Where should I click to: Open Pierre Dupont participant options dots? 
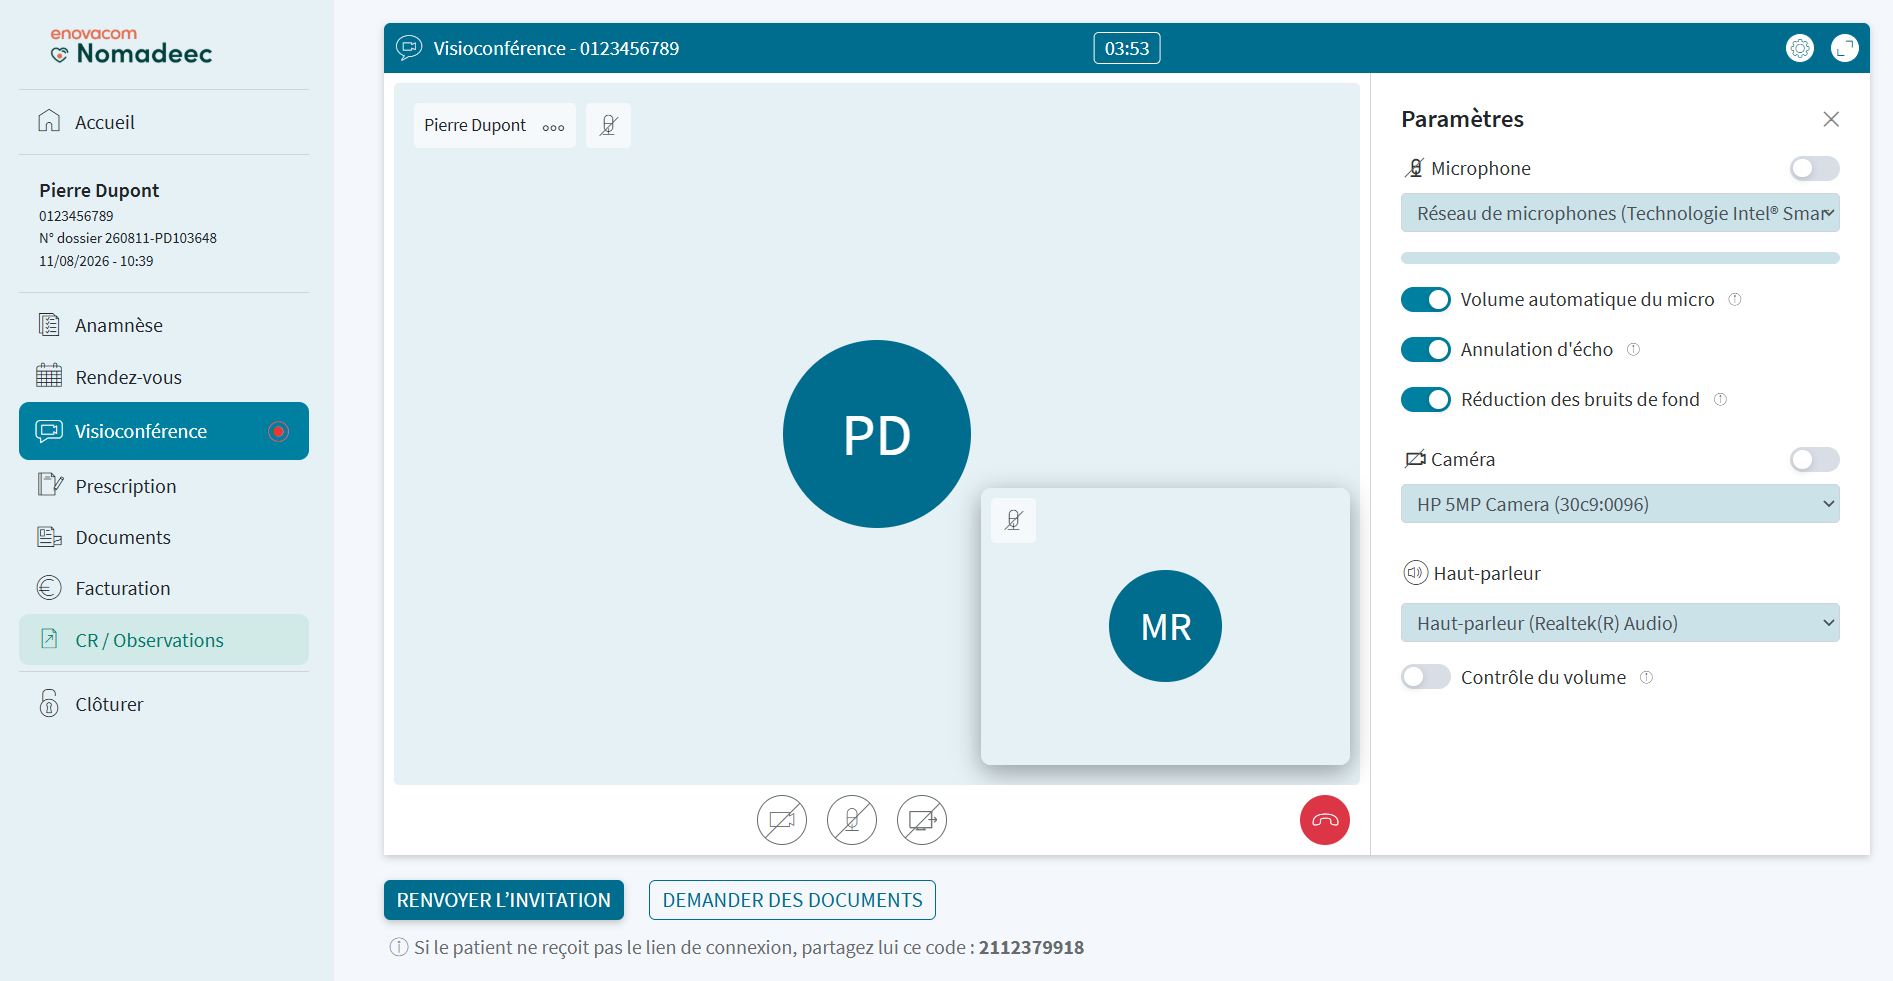point(553,127)
